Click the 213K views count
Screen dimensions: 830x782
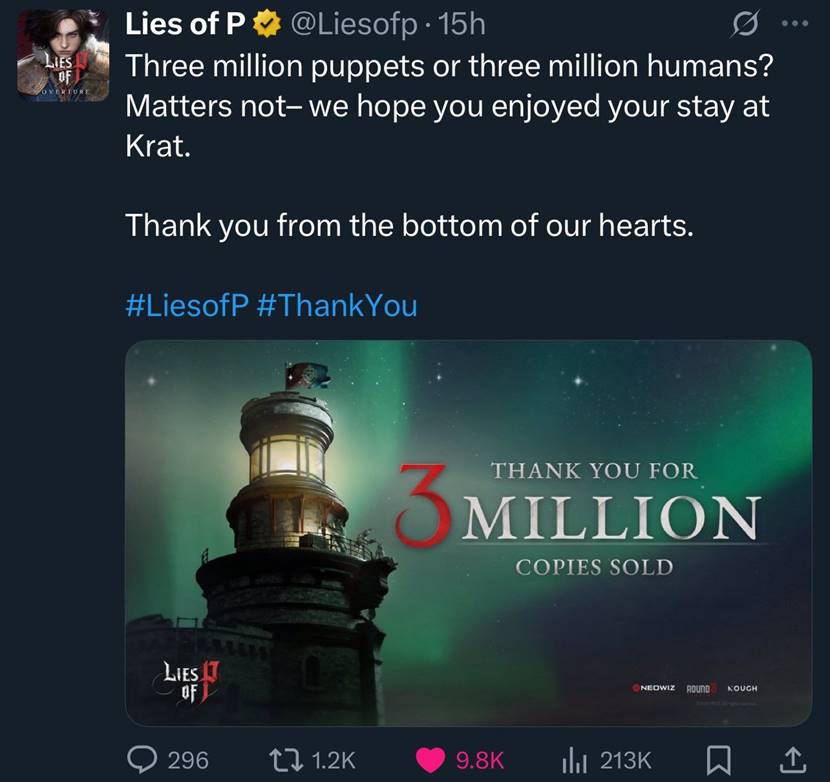625,760
